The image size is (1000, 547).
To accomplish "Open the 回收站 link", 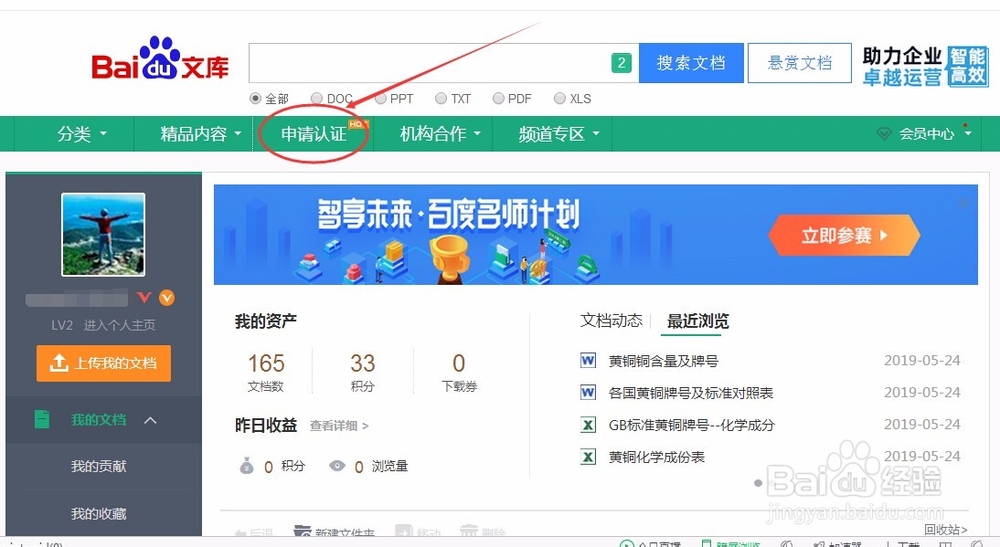I will coord(946,529).
